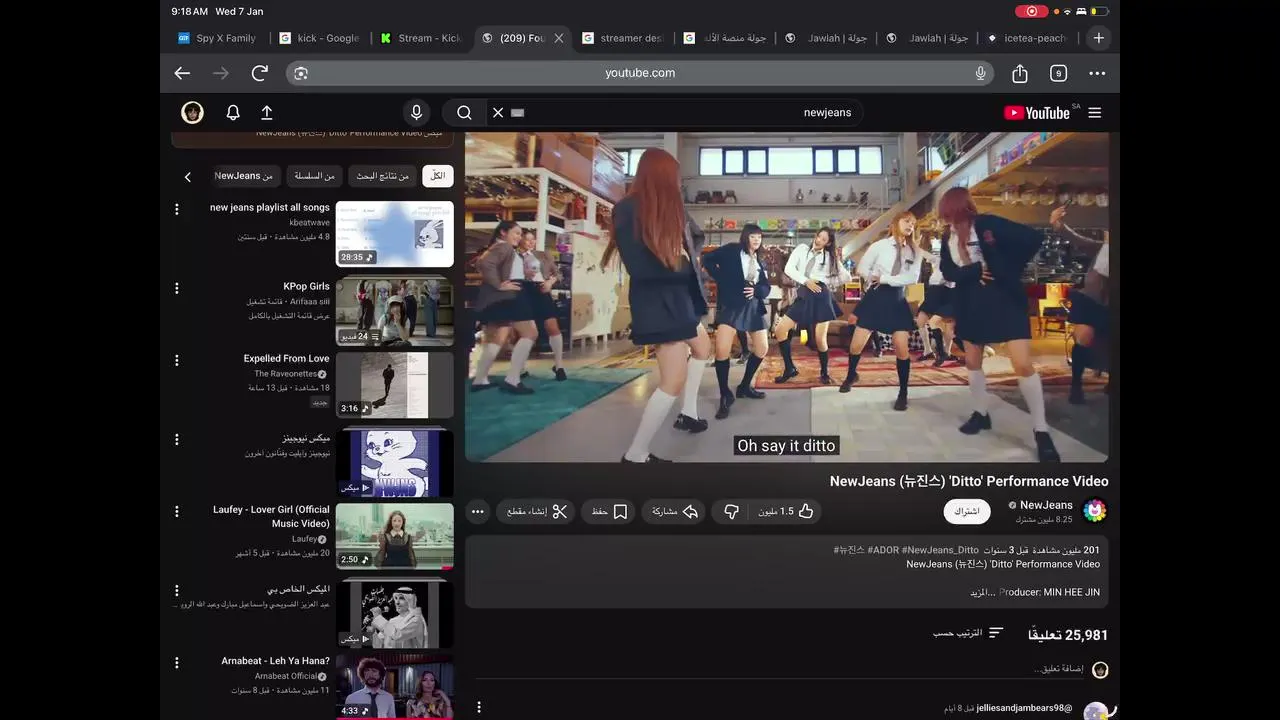Viewport: 1280px width, 720px height.
Task: Open options for new jeans playlist video
Action: 177,209
